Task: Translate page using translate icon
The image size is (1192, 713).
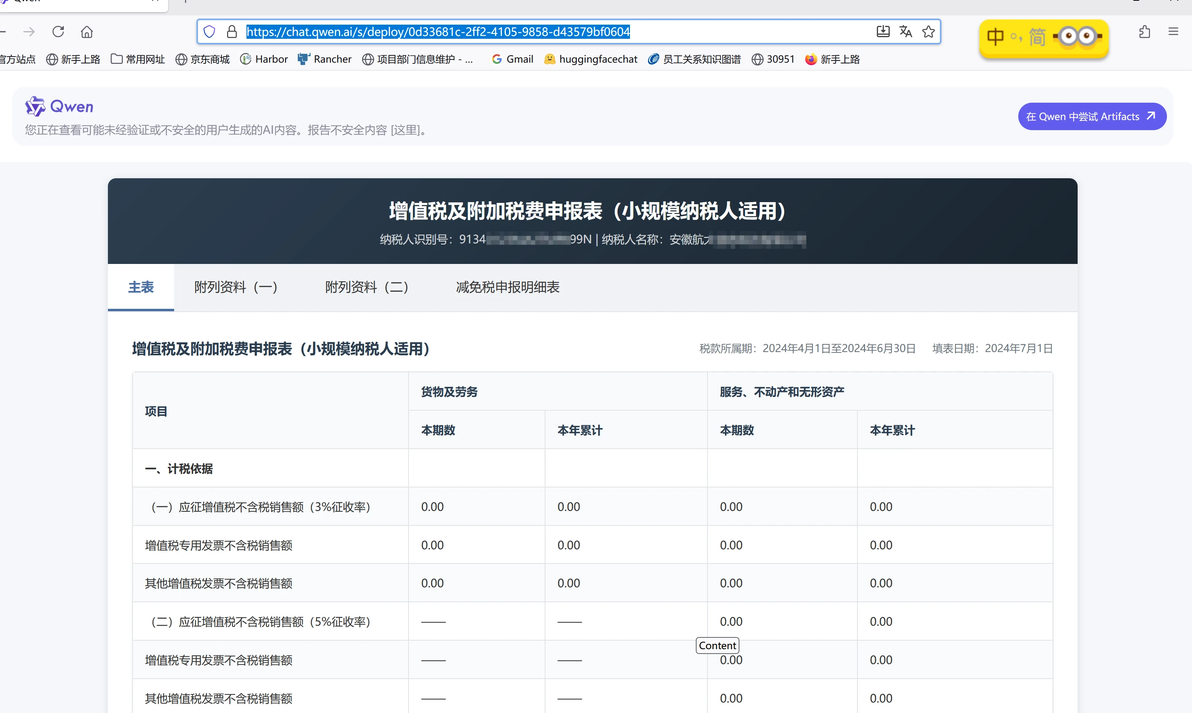Action: click(x=905, y=32)
